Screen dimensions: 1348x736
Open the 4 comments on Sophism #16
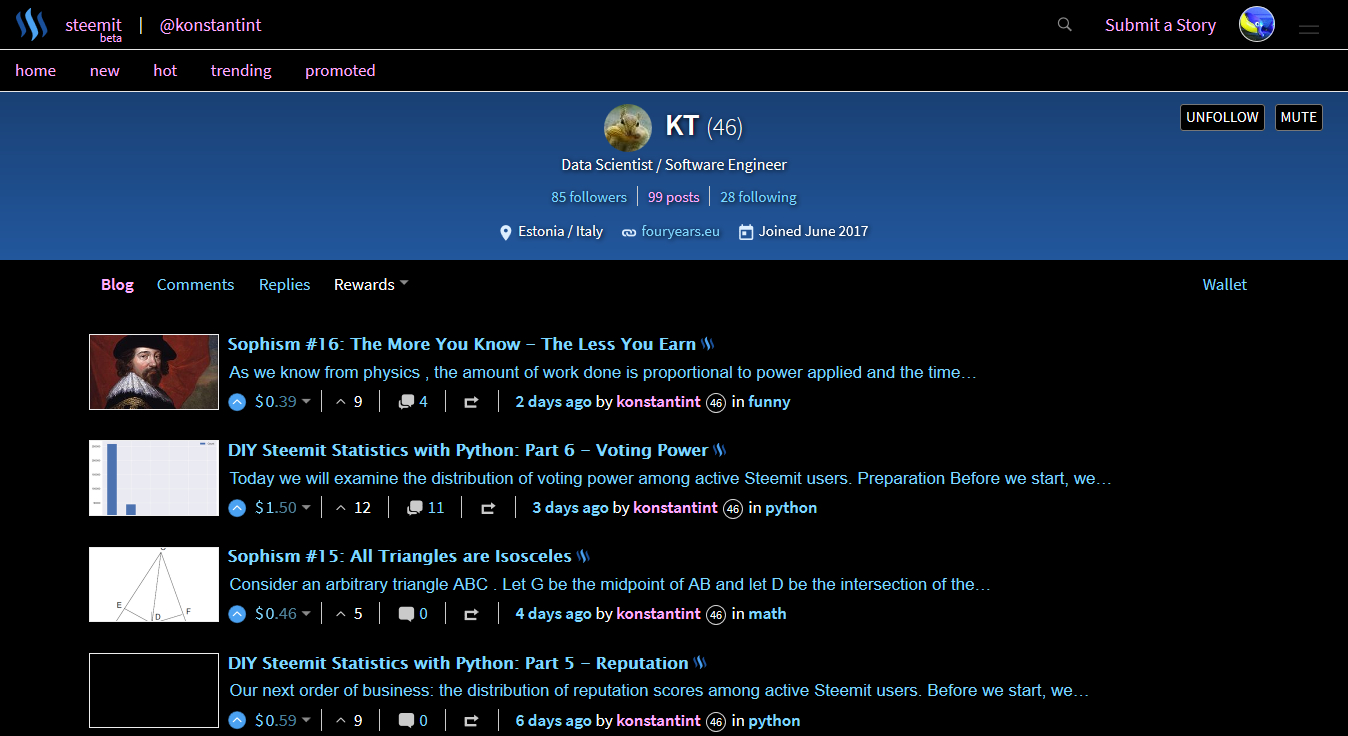413,402
